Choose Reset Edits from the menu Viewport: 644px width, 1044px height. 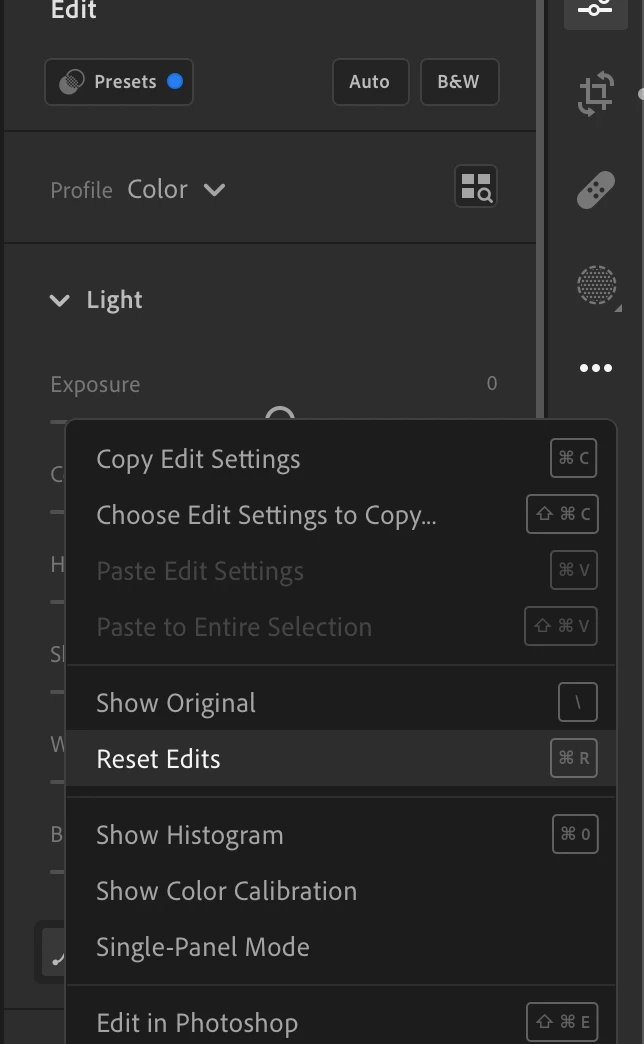(158, 759)
